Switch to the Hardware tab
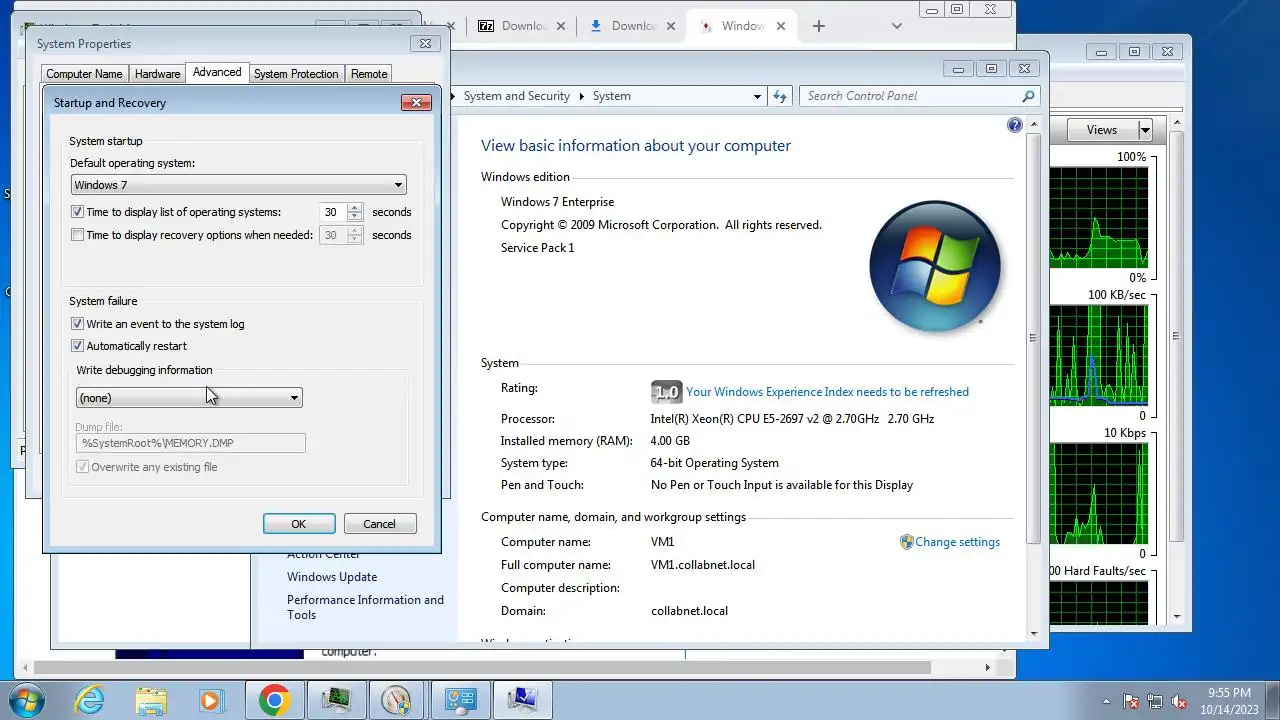Screen dimensions: 1280x720 [157, 74]
